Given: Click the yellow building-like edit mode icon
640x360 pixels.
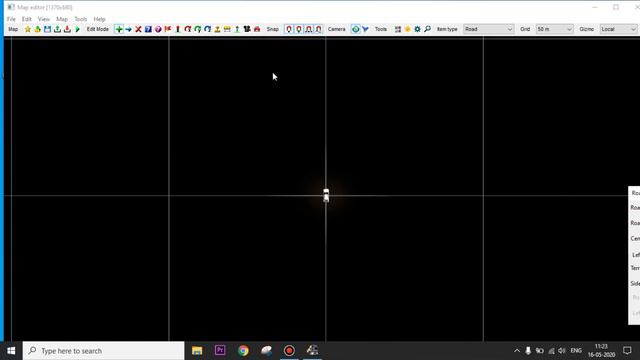Looking at the screenshot, I should coord(227,29).
